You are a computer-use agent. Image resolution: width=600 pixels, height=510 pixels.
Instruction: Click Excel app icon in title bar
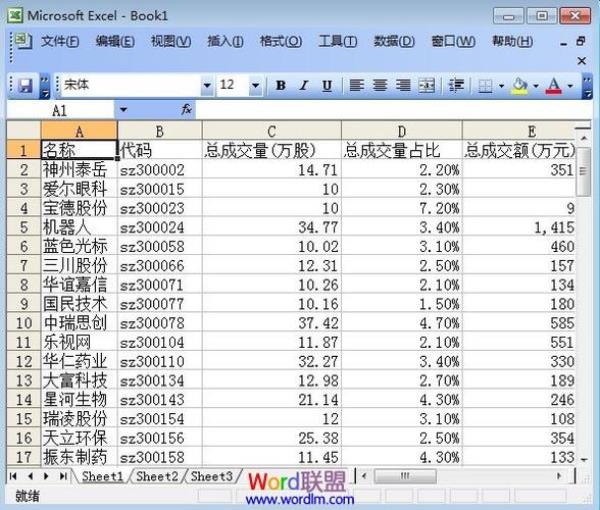[15, 15]
